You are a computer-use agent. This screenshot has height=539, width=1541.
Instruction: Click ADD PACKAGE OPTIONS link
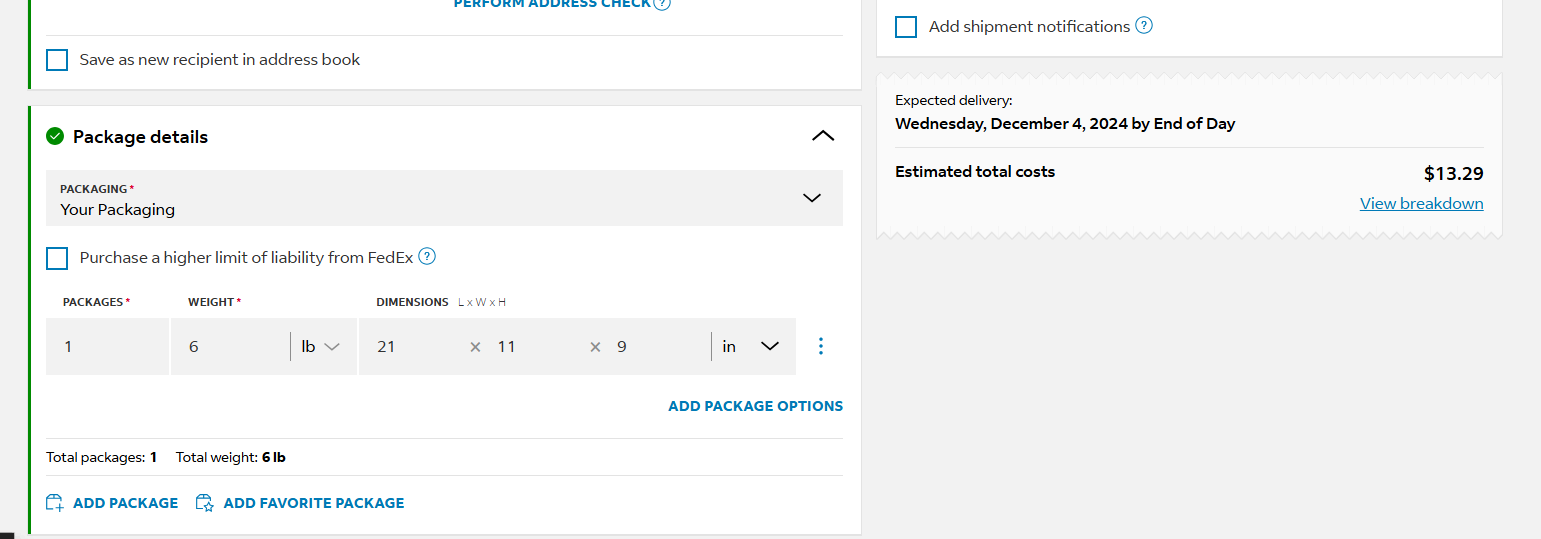pyautogui.click(x=755, y=406)
